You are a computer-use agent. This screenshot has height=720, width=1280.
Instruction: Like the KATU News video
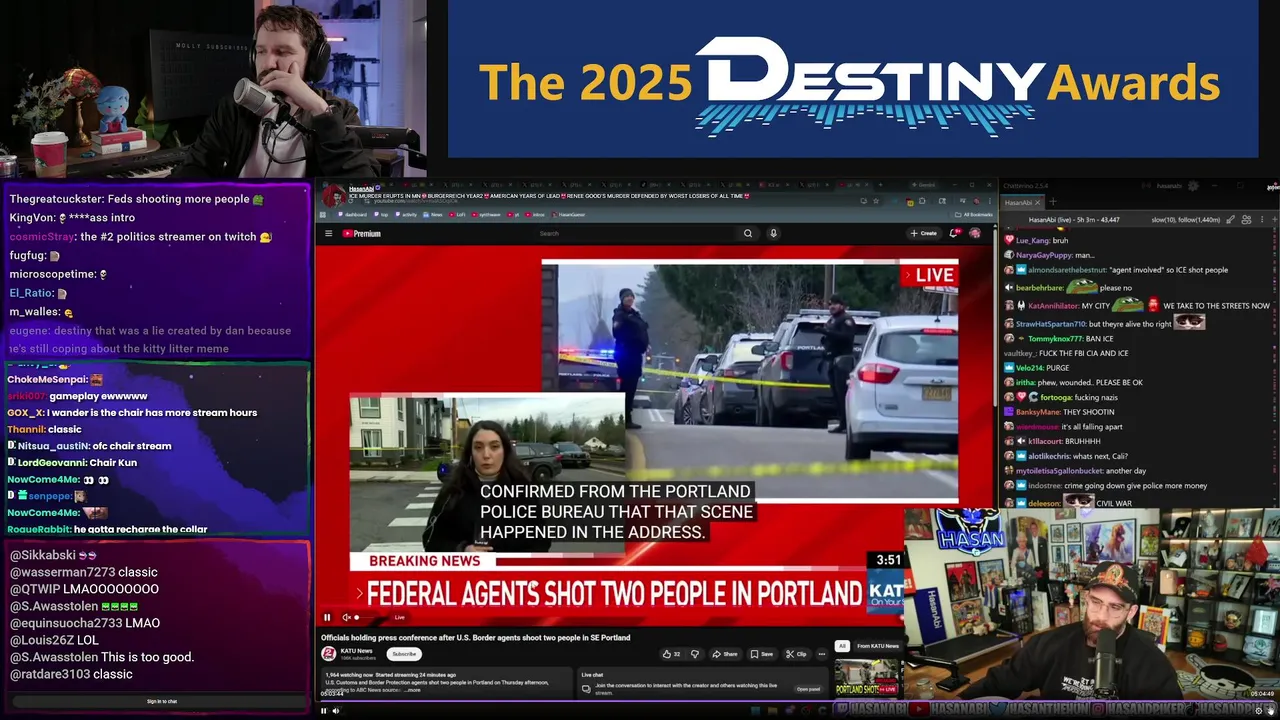point(671,654)
